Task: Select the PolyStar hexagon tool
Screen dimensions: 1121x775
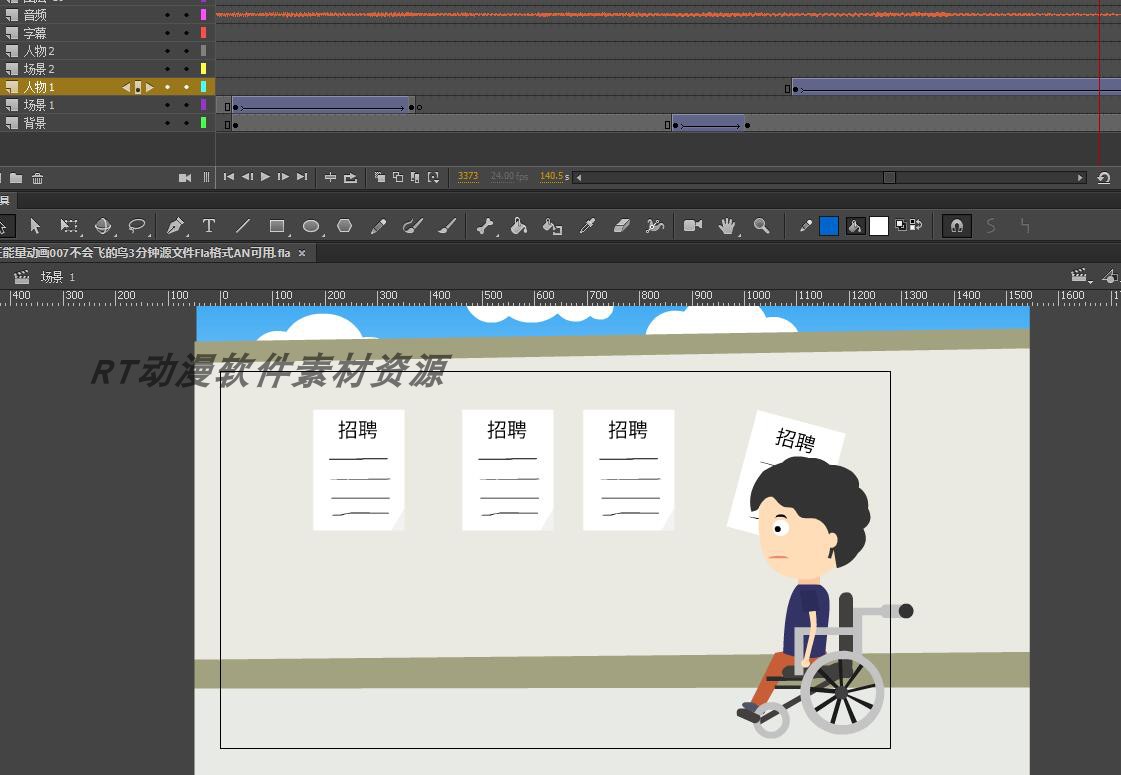Action: coord(345,226)
